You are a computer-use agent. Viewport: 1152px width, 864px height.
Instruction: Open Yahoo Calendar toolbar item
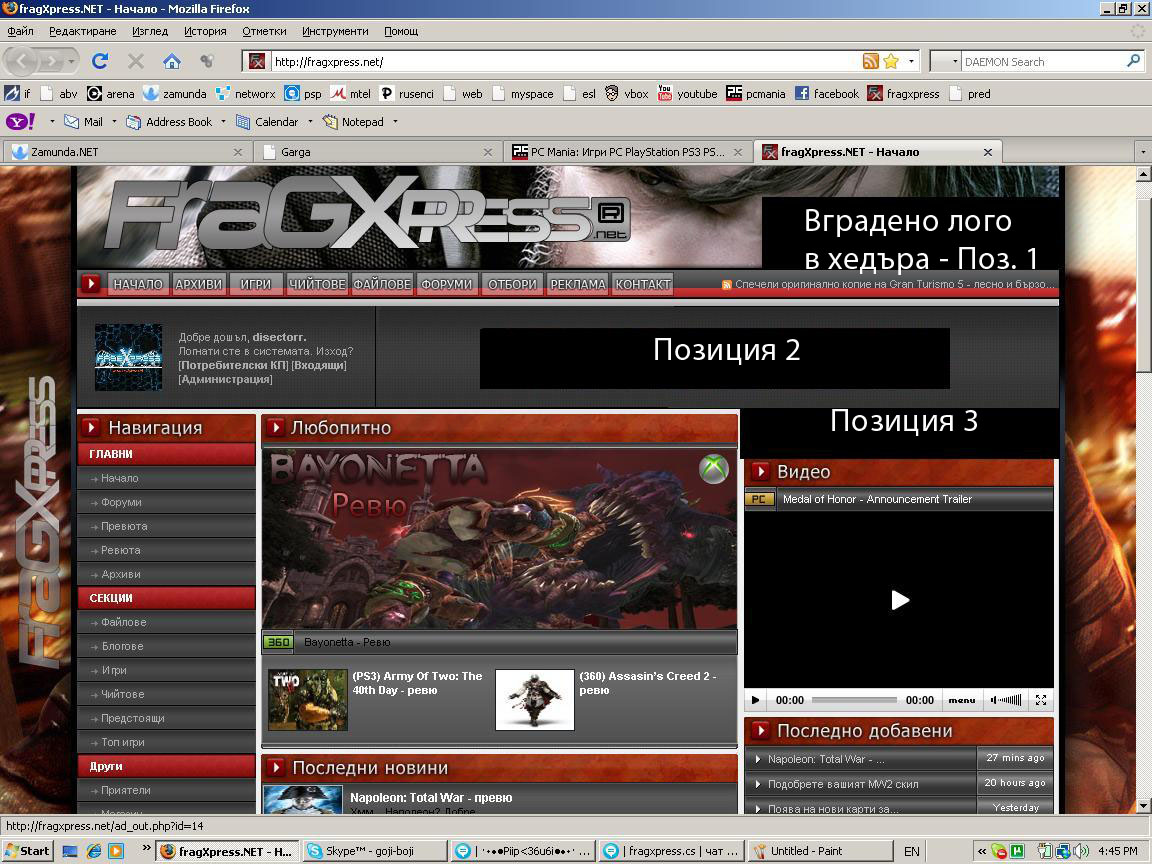[267, 122]
